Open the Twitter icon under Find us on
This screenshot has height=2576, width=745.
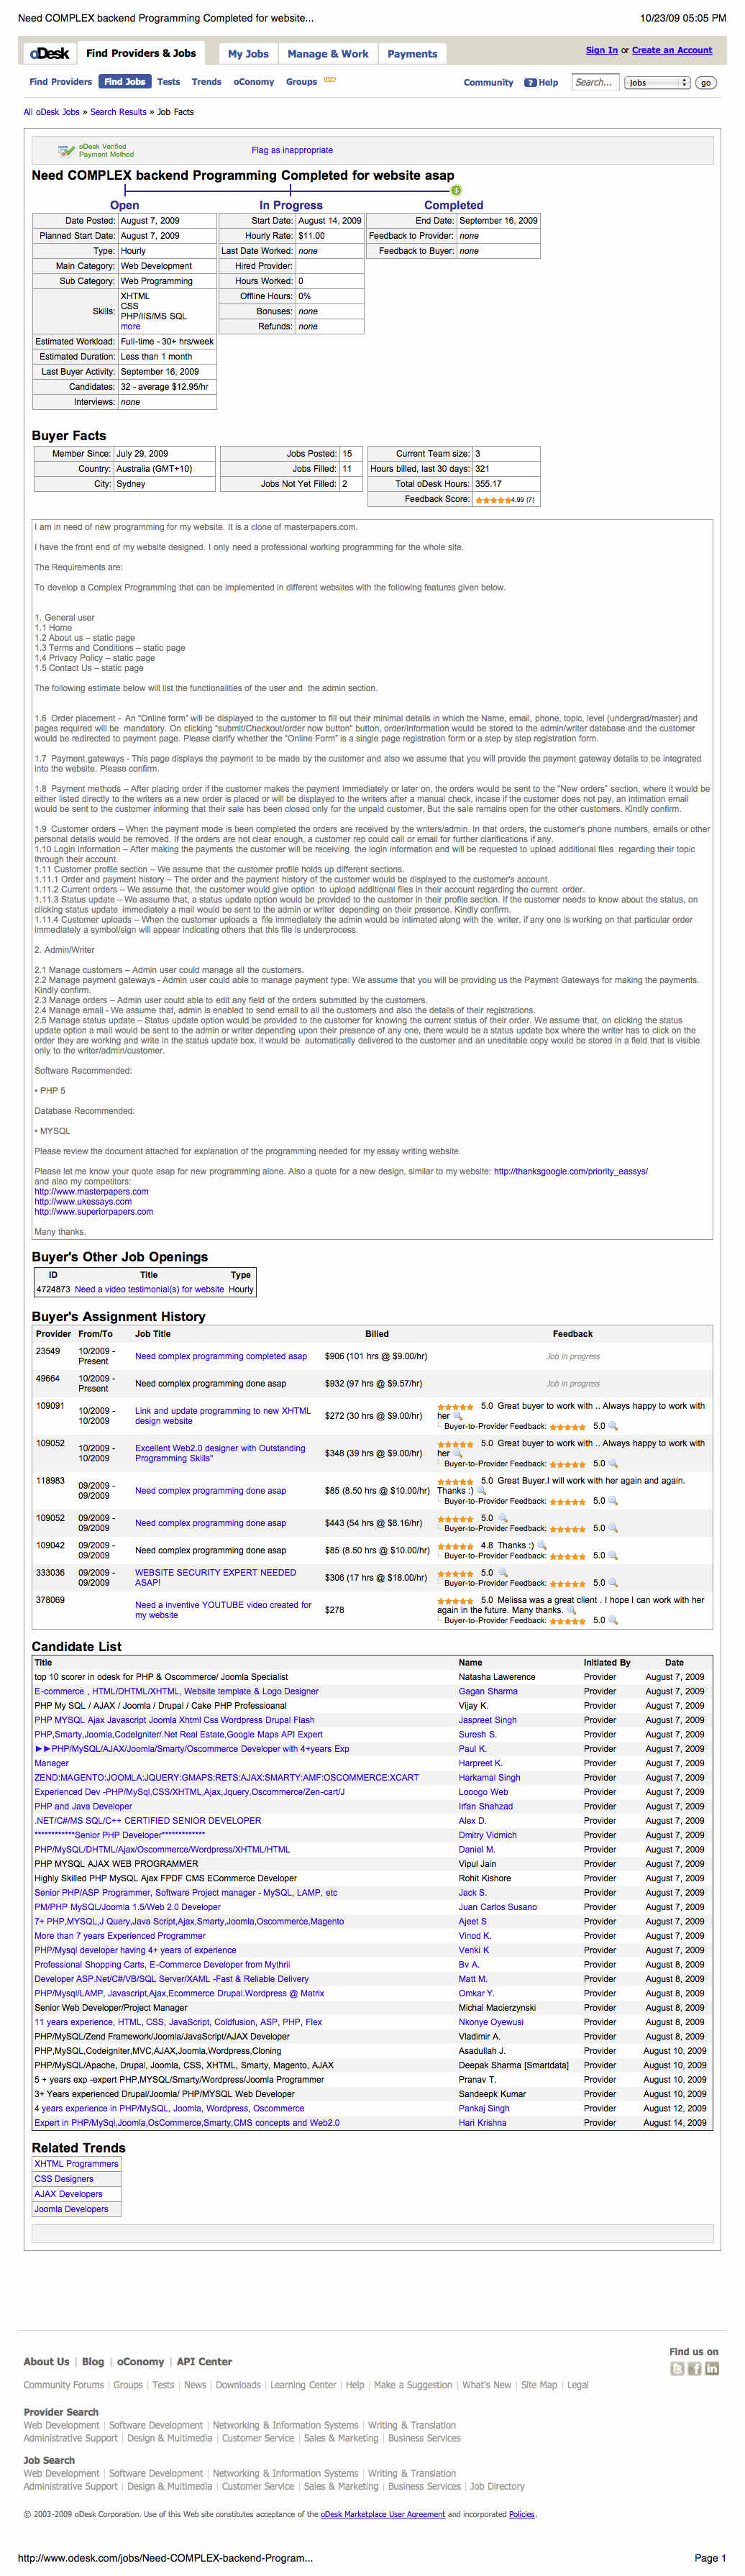[x=677, y=2368]
